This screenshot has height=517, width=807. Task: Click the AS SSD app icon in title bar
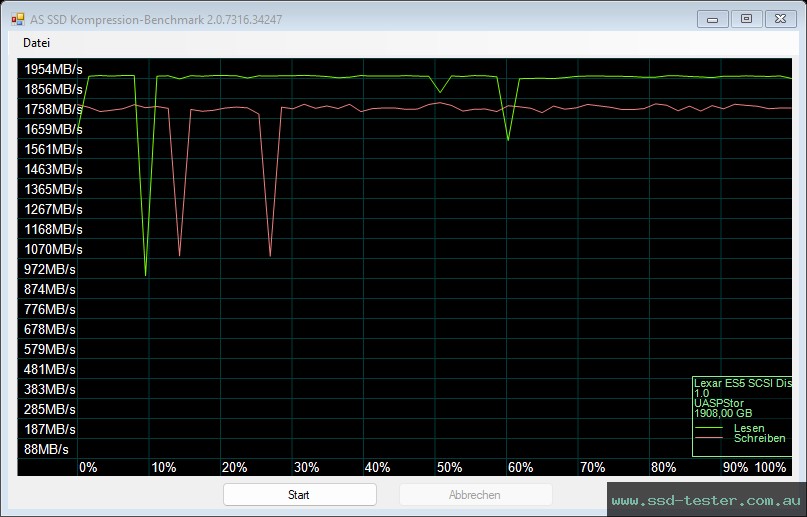(x=17, y=20)
